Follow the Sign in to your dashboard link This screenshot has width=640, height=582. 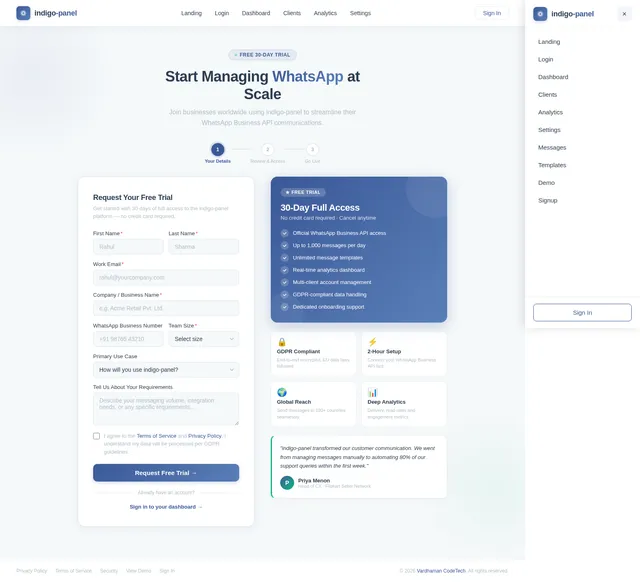coord(166,507)
